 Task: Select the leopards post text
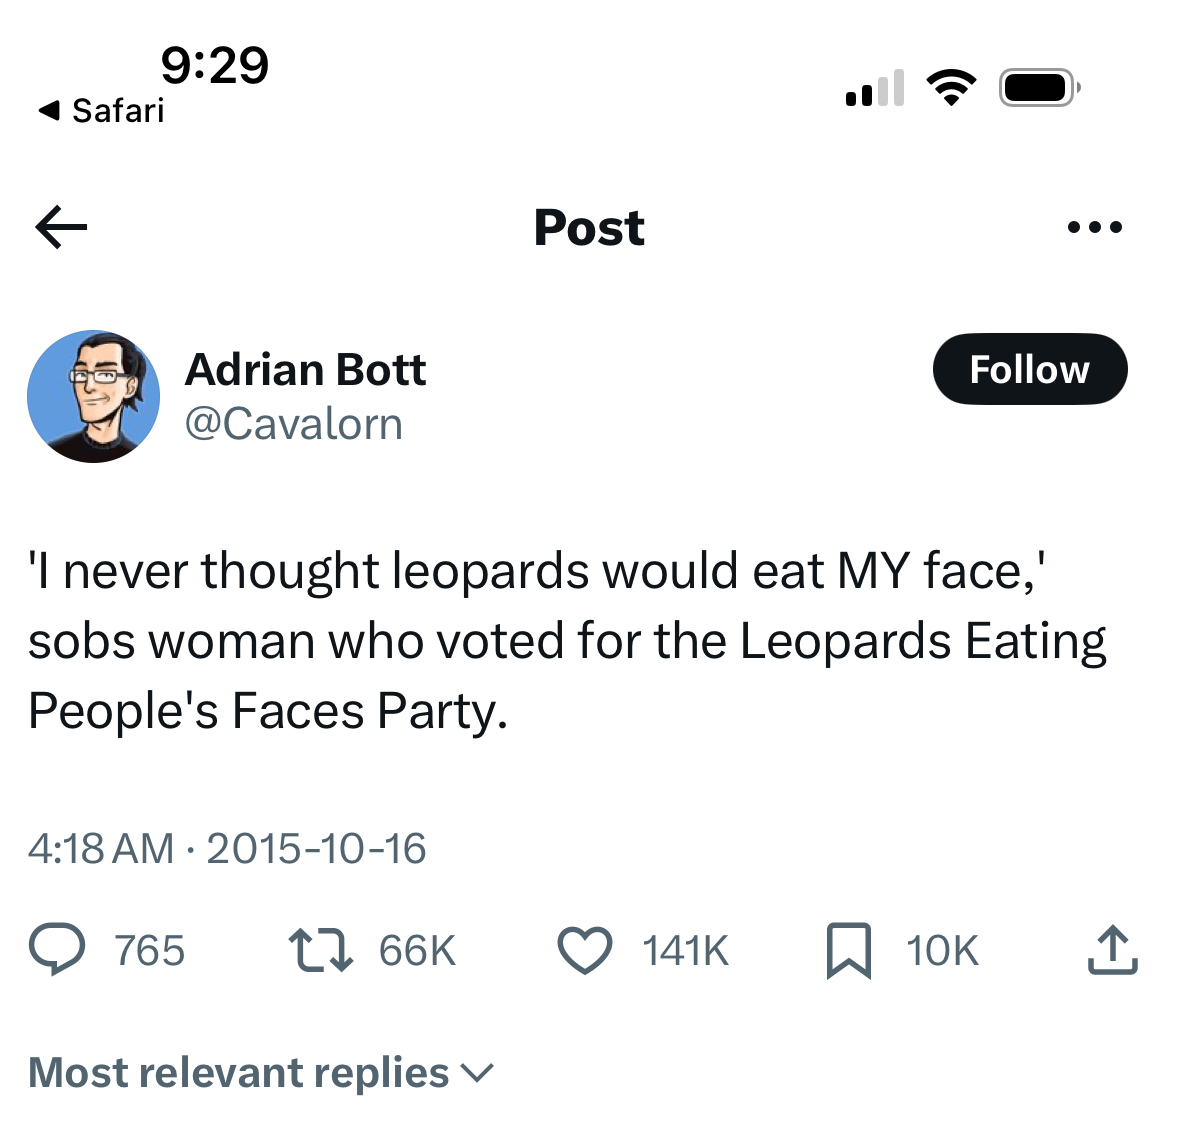click(567, 640)
